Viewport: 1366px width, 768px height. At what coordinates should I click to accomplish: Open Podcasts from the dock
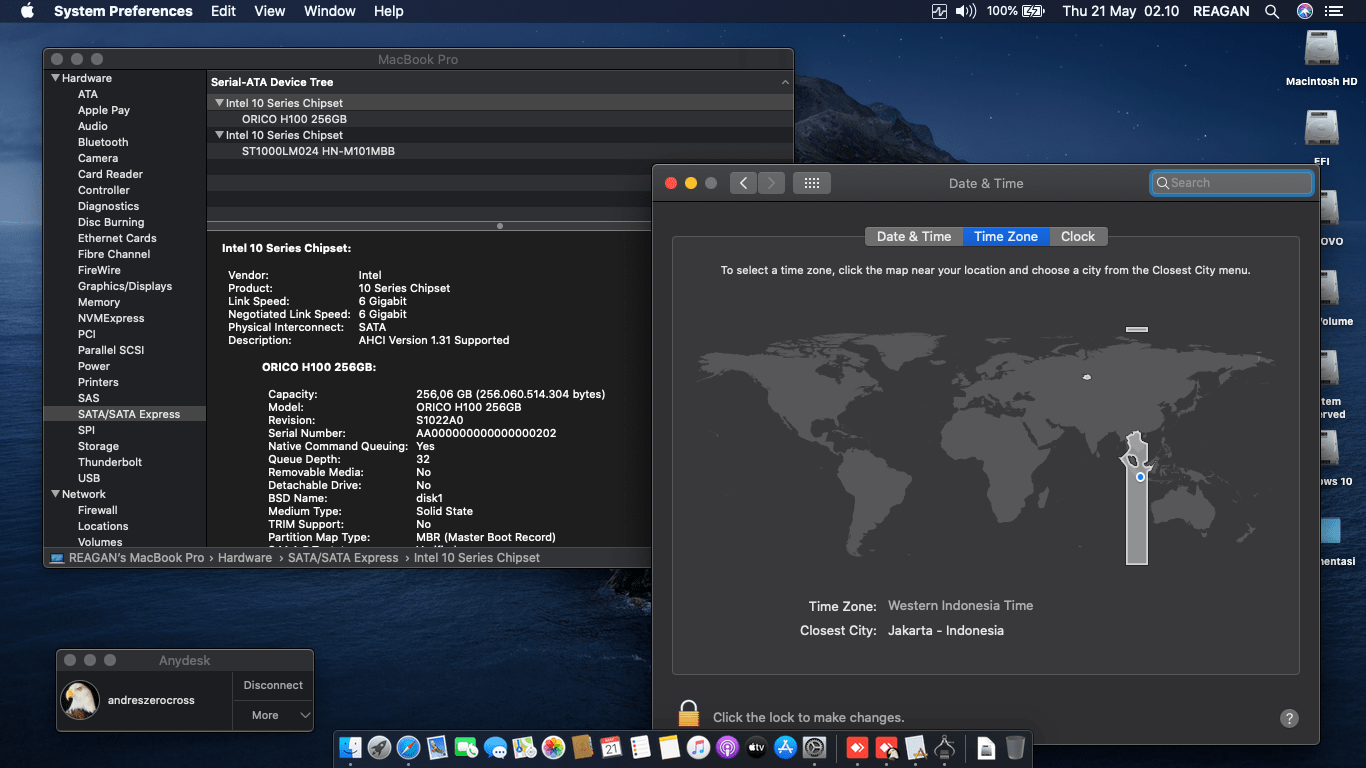click(727, 747)
